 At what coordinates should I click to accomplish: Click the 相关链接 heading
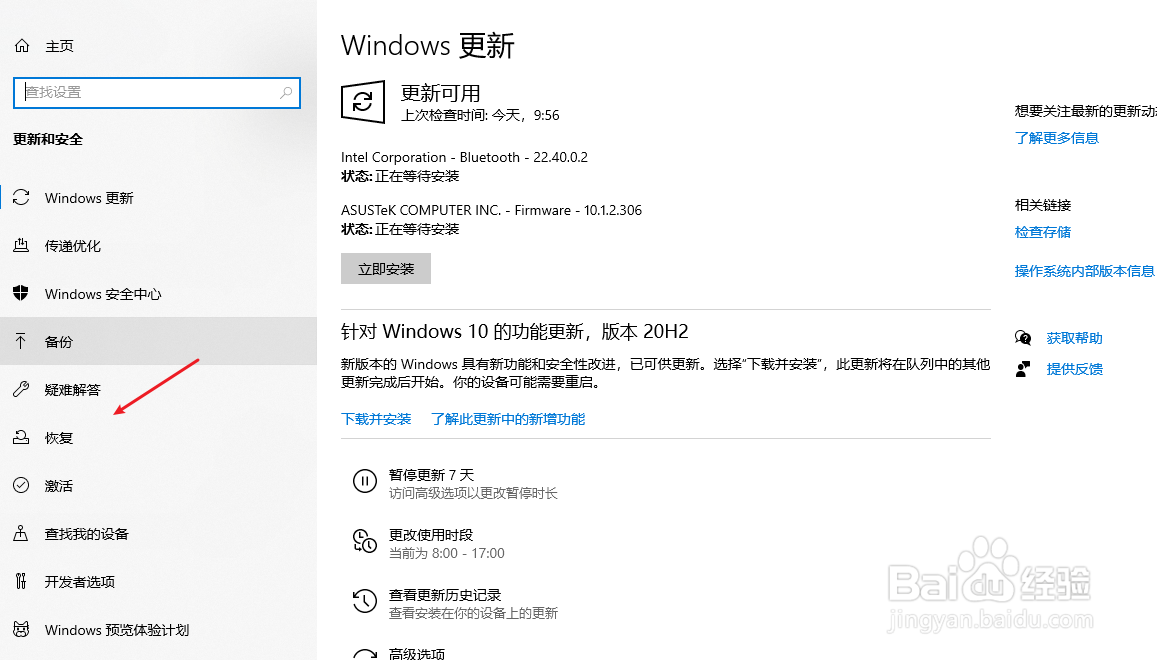coord(1043,205)
